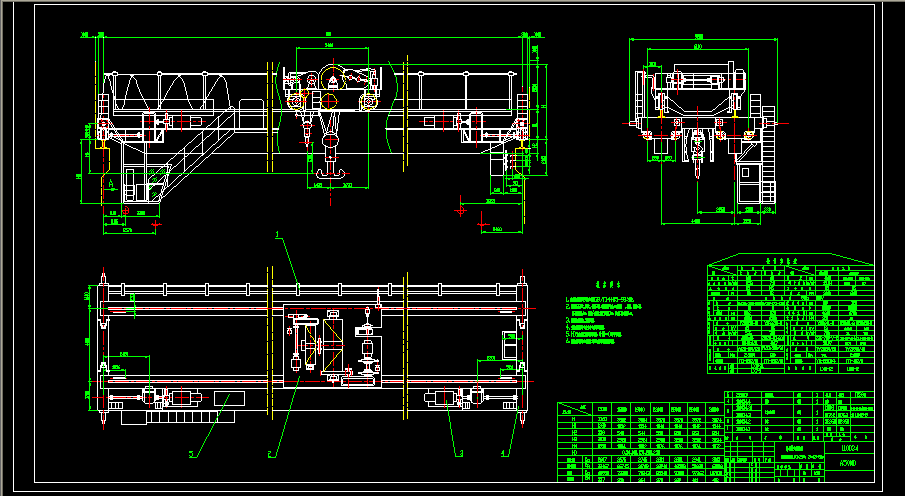Click the crane hook in the front elevation
Viewport: 905px width, 496px height.
coord(333,172)
